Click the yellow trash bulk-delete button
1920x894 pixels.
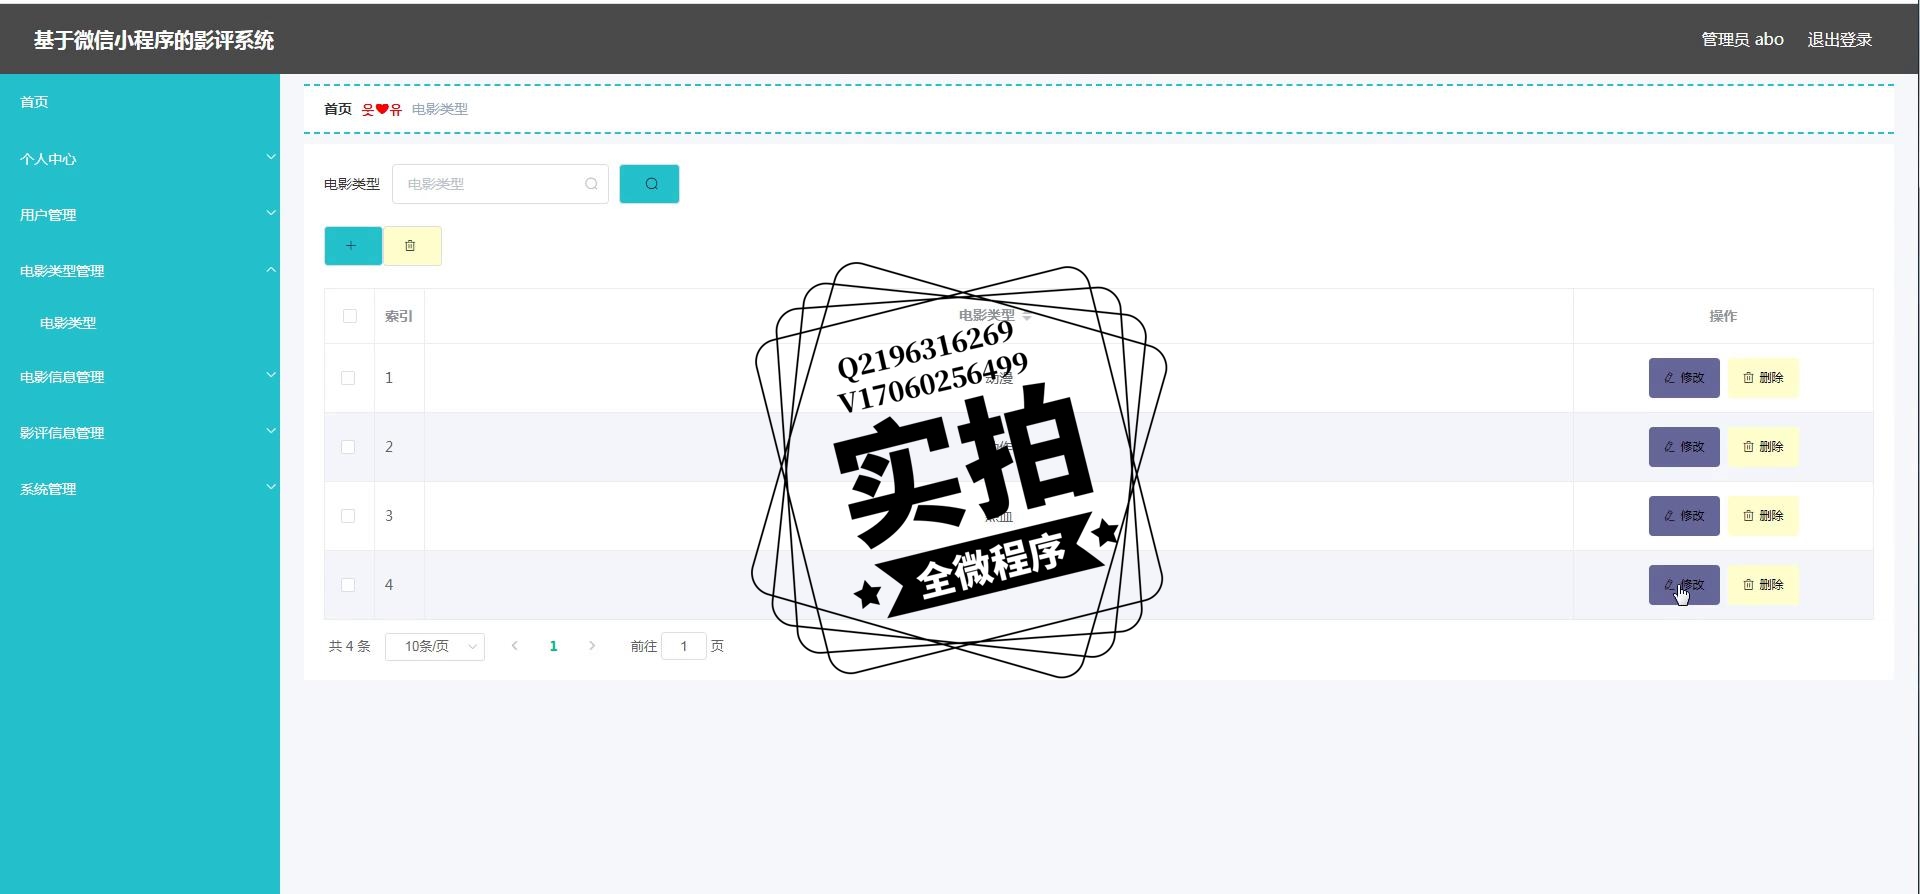tap(412, 246)
